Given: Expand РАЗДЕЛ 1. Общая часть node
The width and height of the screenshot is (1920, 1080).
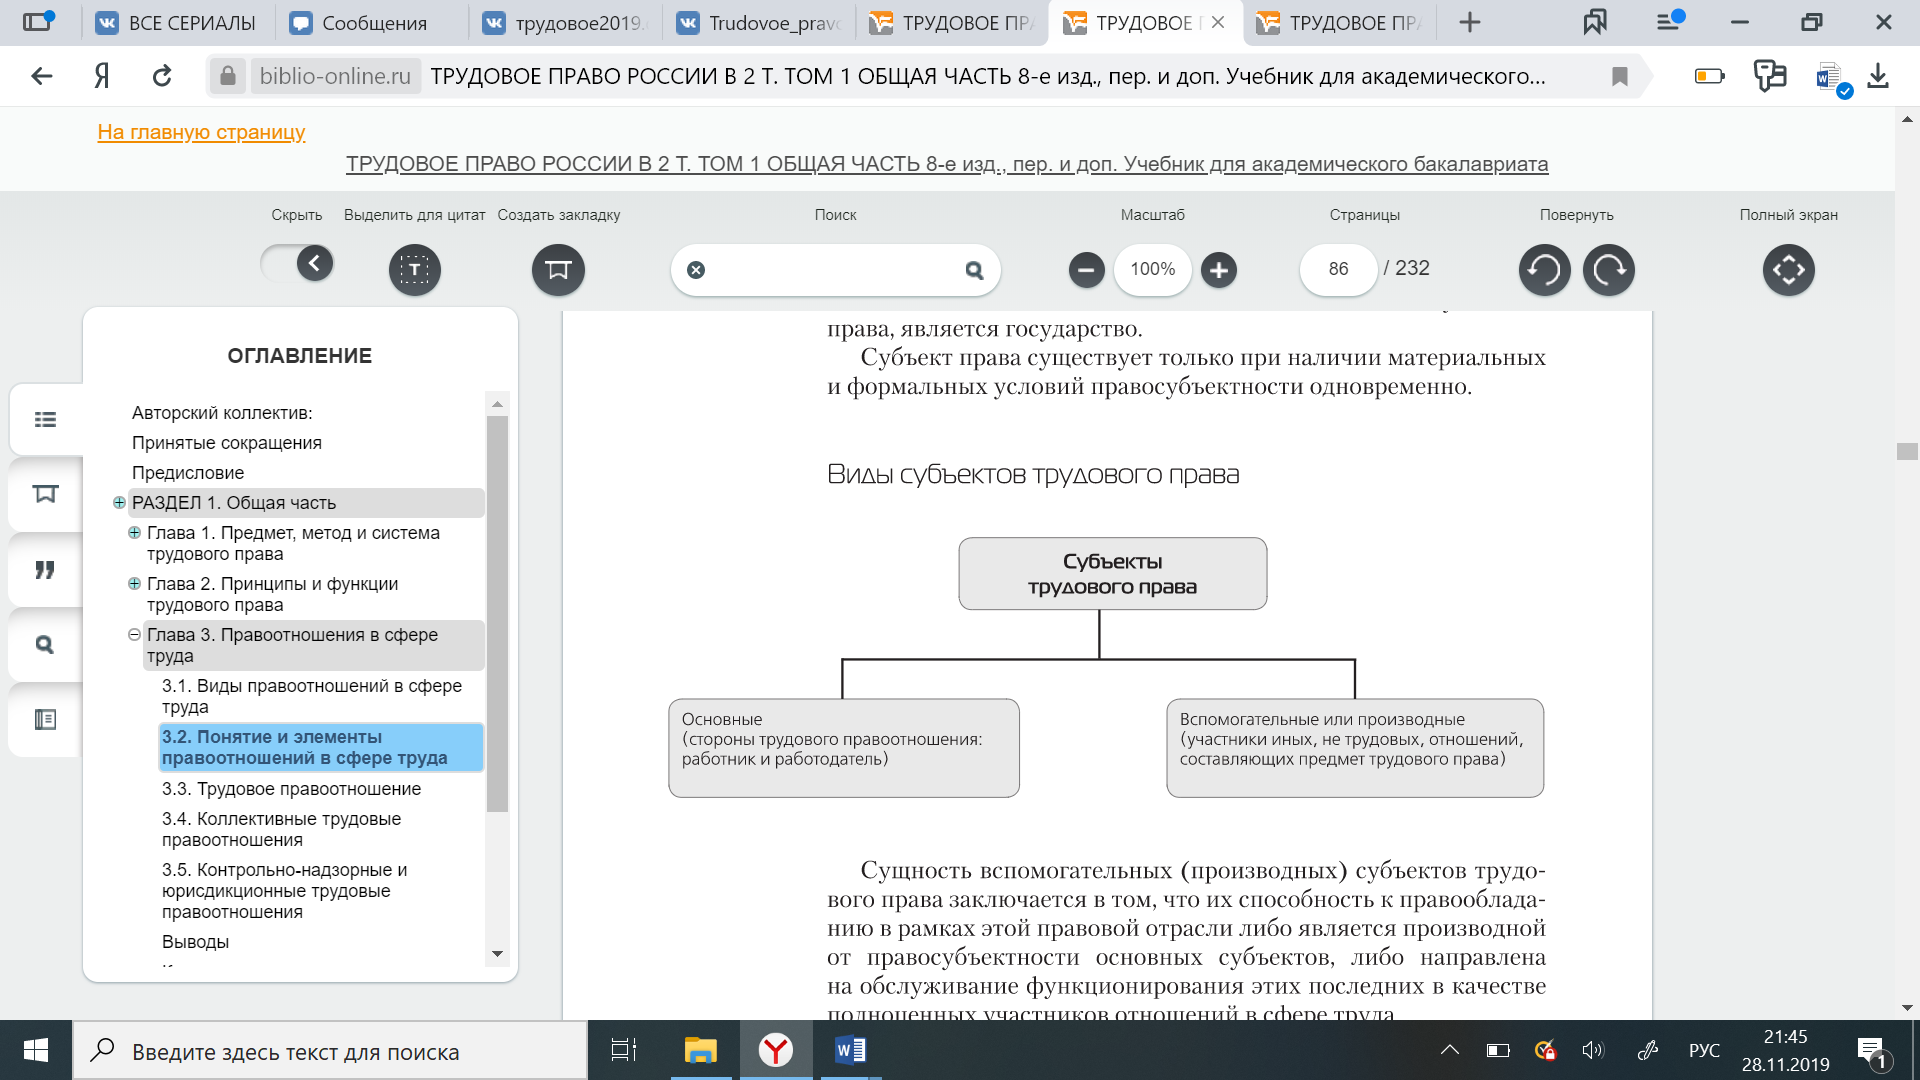Looking at the screenshot, I should (119, 503).
